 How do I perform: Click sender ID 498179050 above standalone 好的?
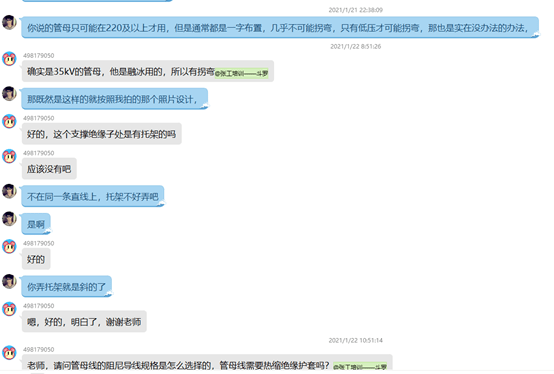coord(39,243)
